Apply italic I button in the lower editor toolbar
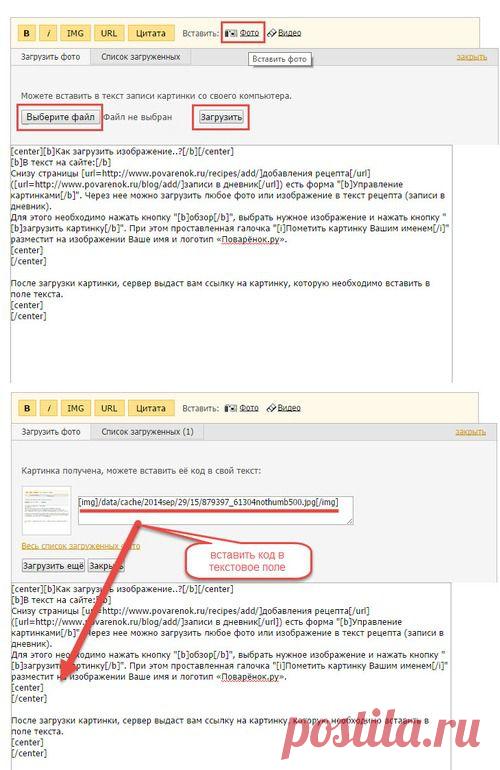 click(x=48, y=408)
